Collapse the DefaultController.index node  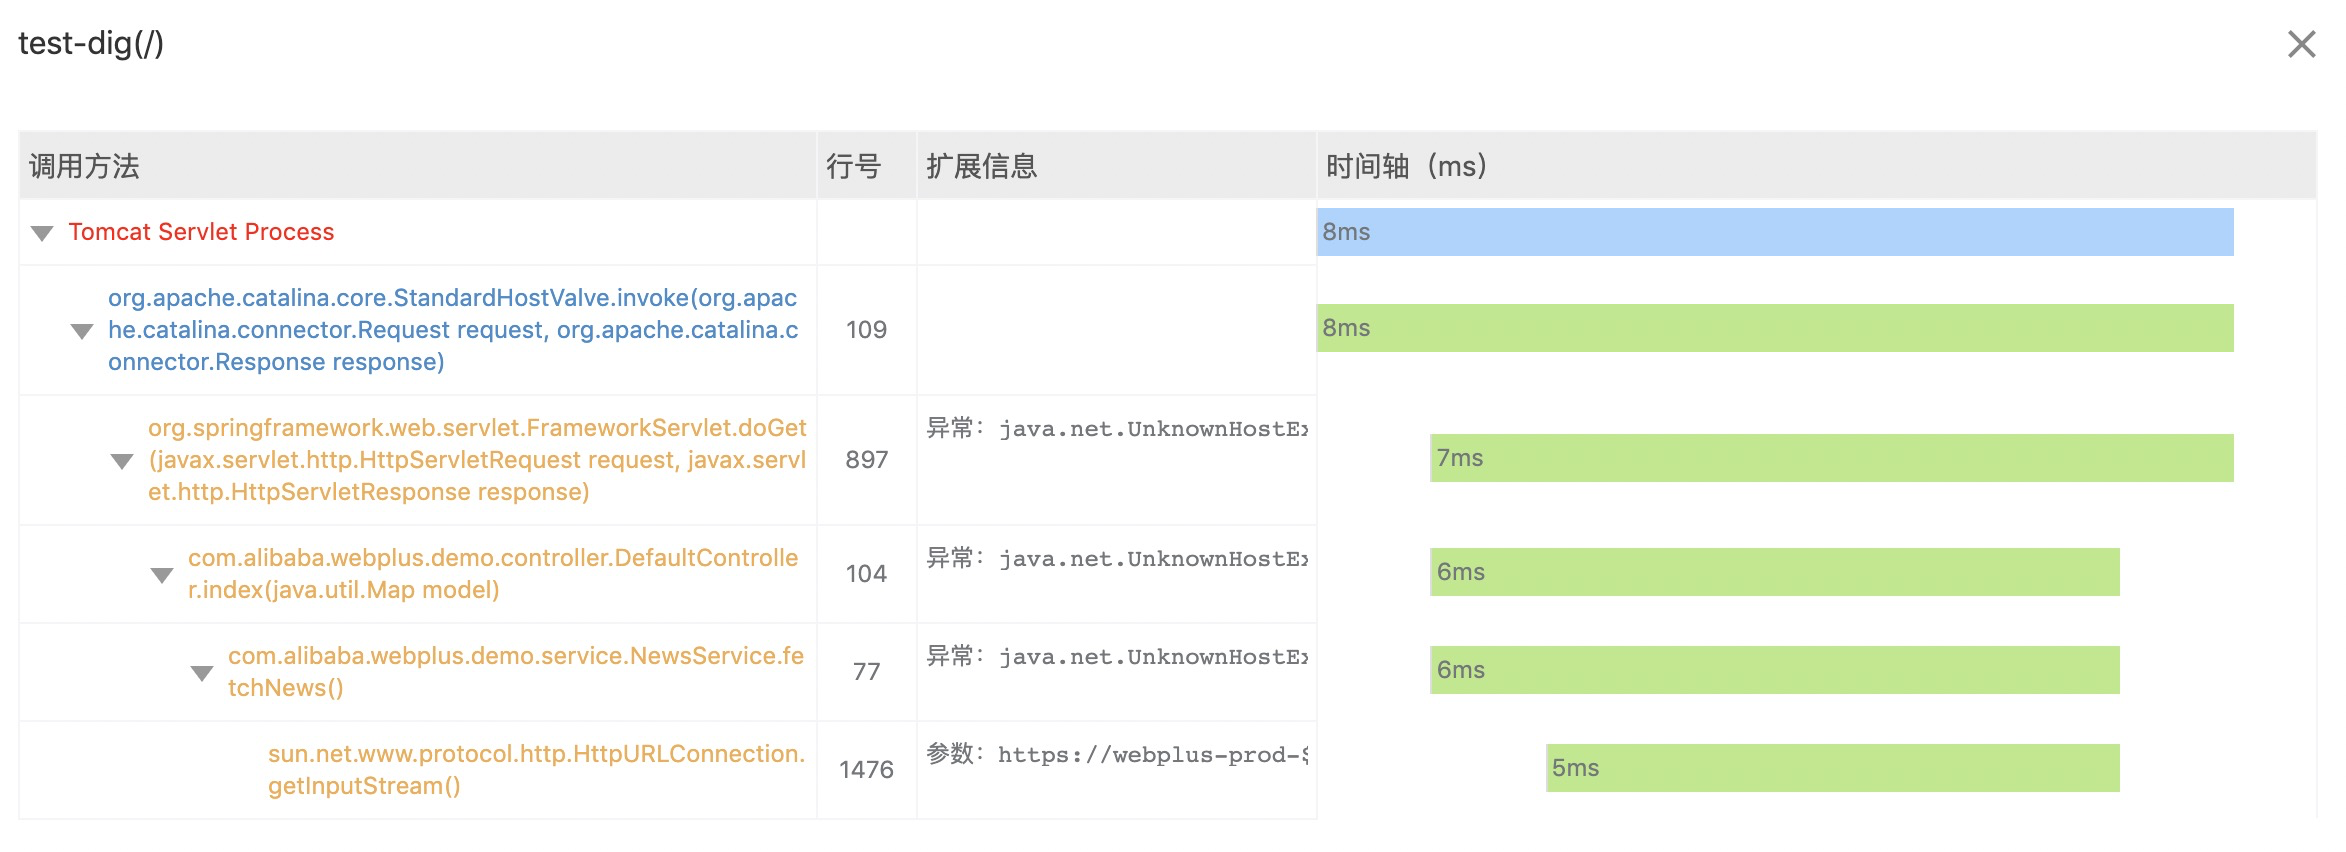tap(162, 575)
